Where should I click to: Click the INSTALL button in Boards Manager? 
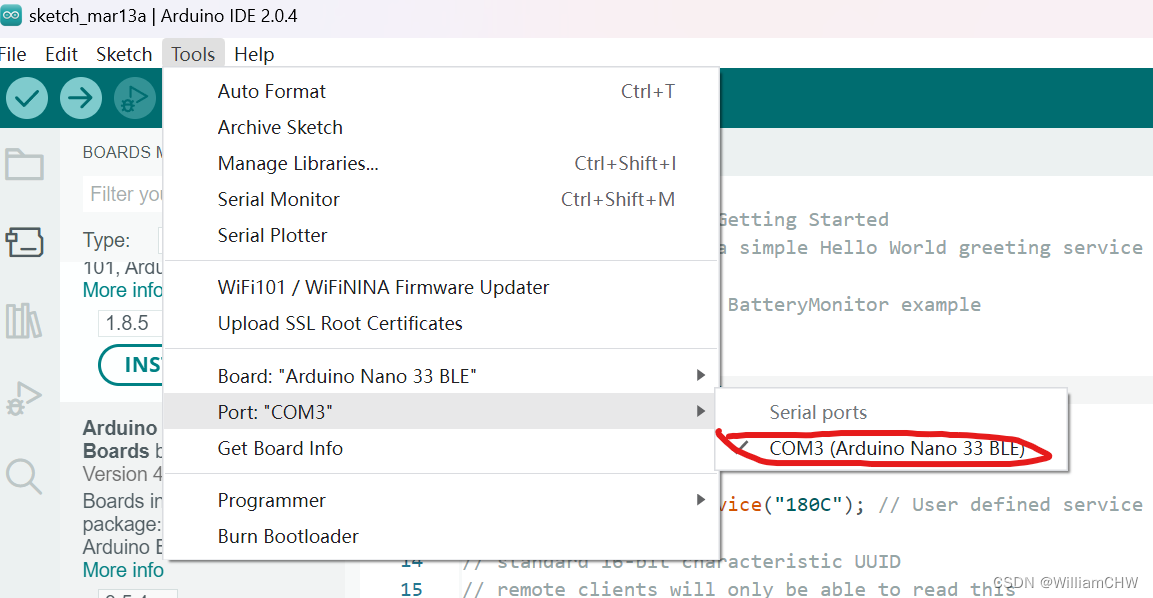click(x=131, y=365)
